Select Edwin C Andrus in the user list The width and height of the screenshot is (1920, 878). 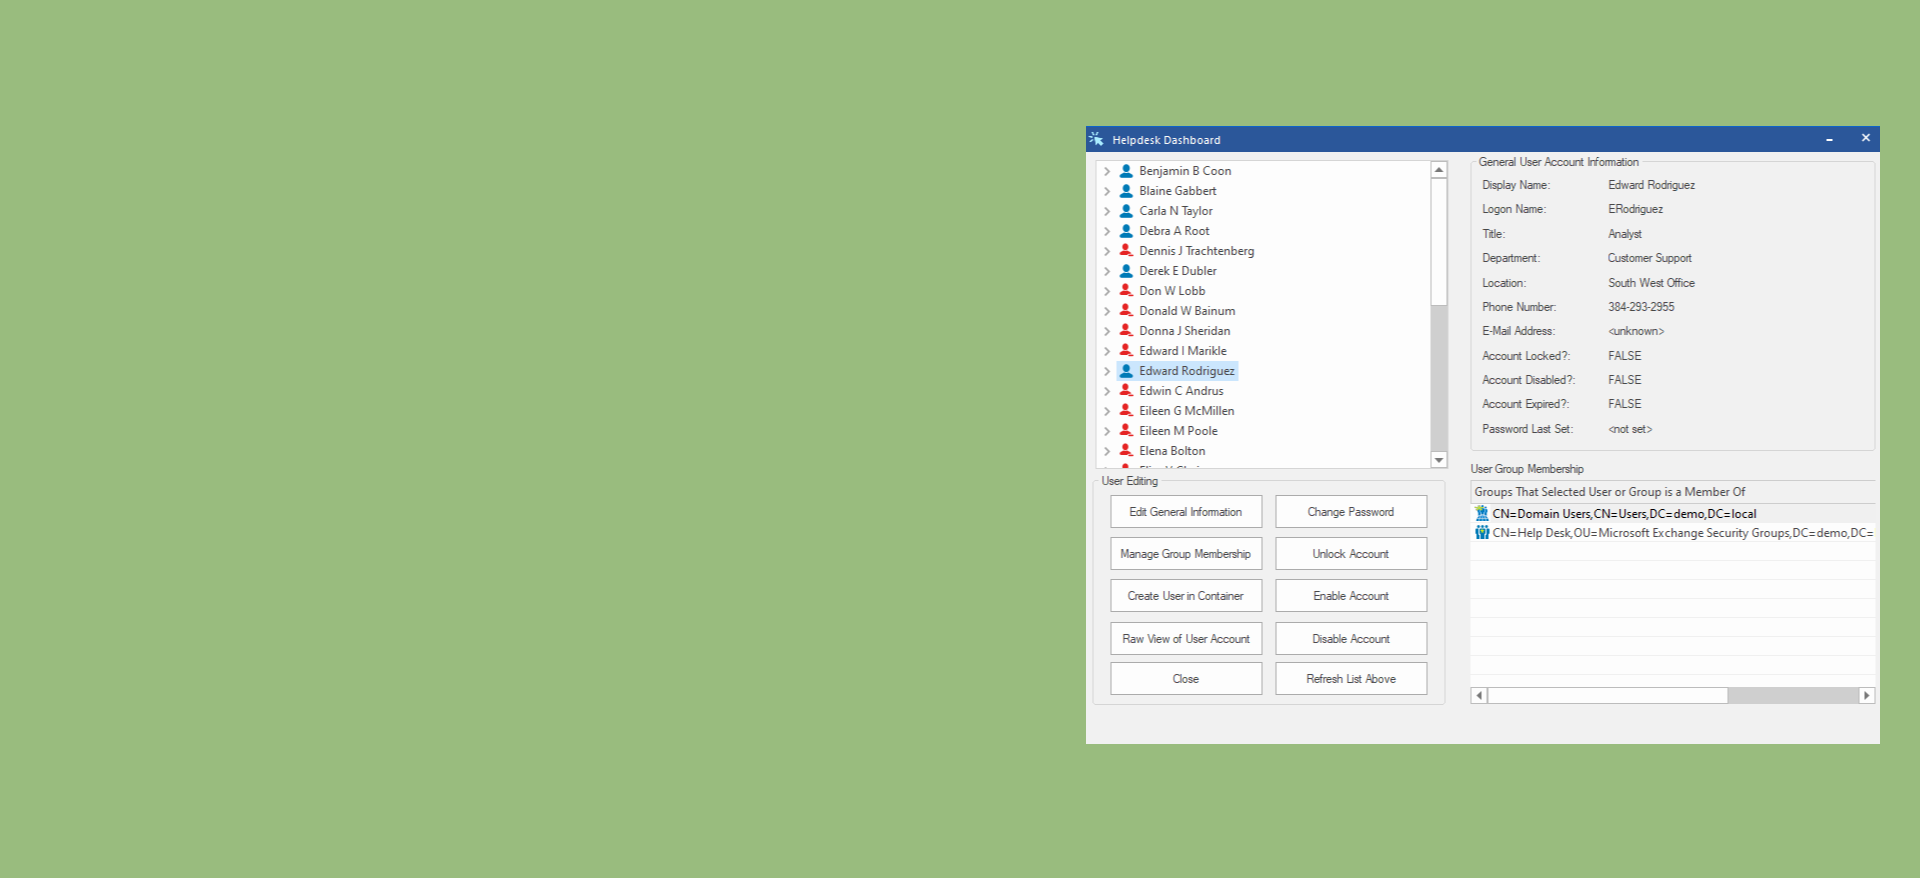coord(1181,391)
